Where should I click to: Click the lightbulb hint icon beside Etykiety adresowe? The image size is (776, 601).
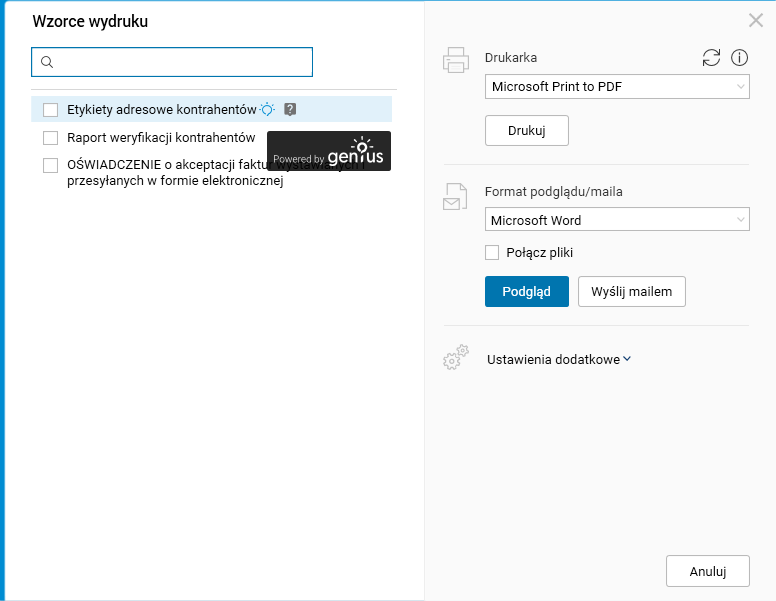tap(267, 110)
